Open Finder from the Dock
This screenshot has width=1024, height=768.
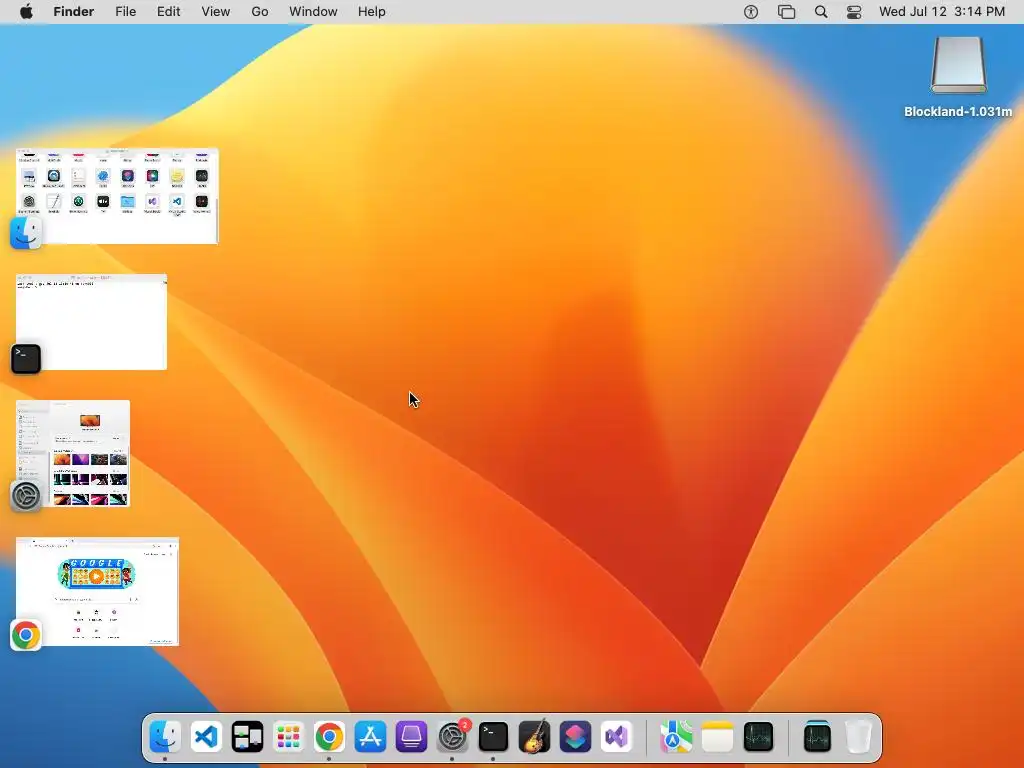pyautogui.click(x=165, y=737)
